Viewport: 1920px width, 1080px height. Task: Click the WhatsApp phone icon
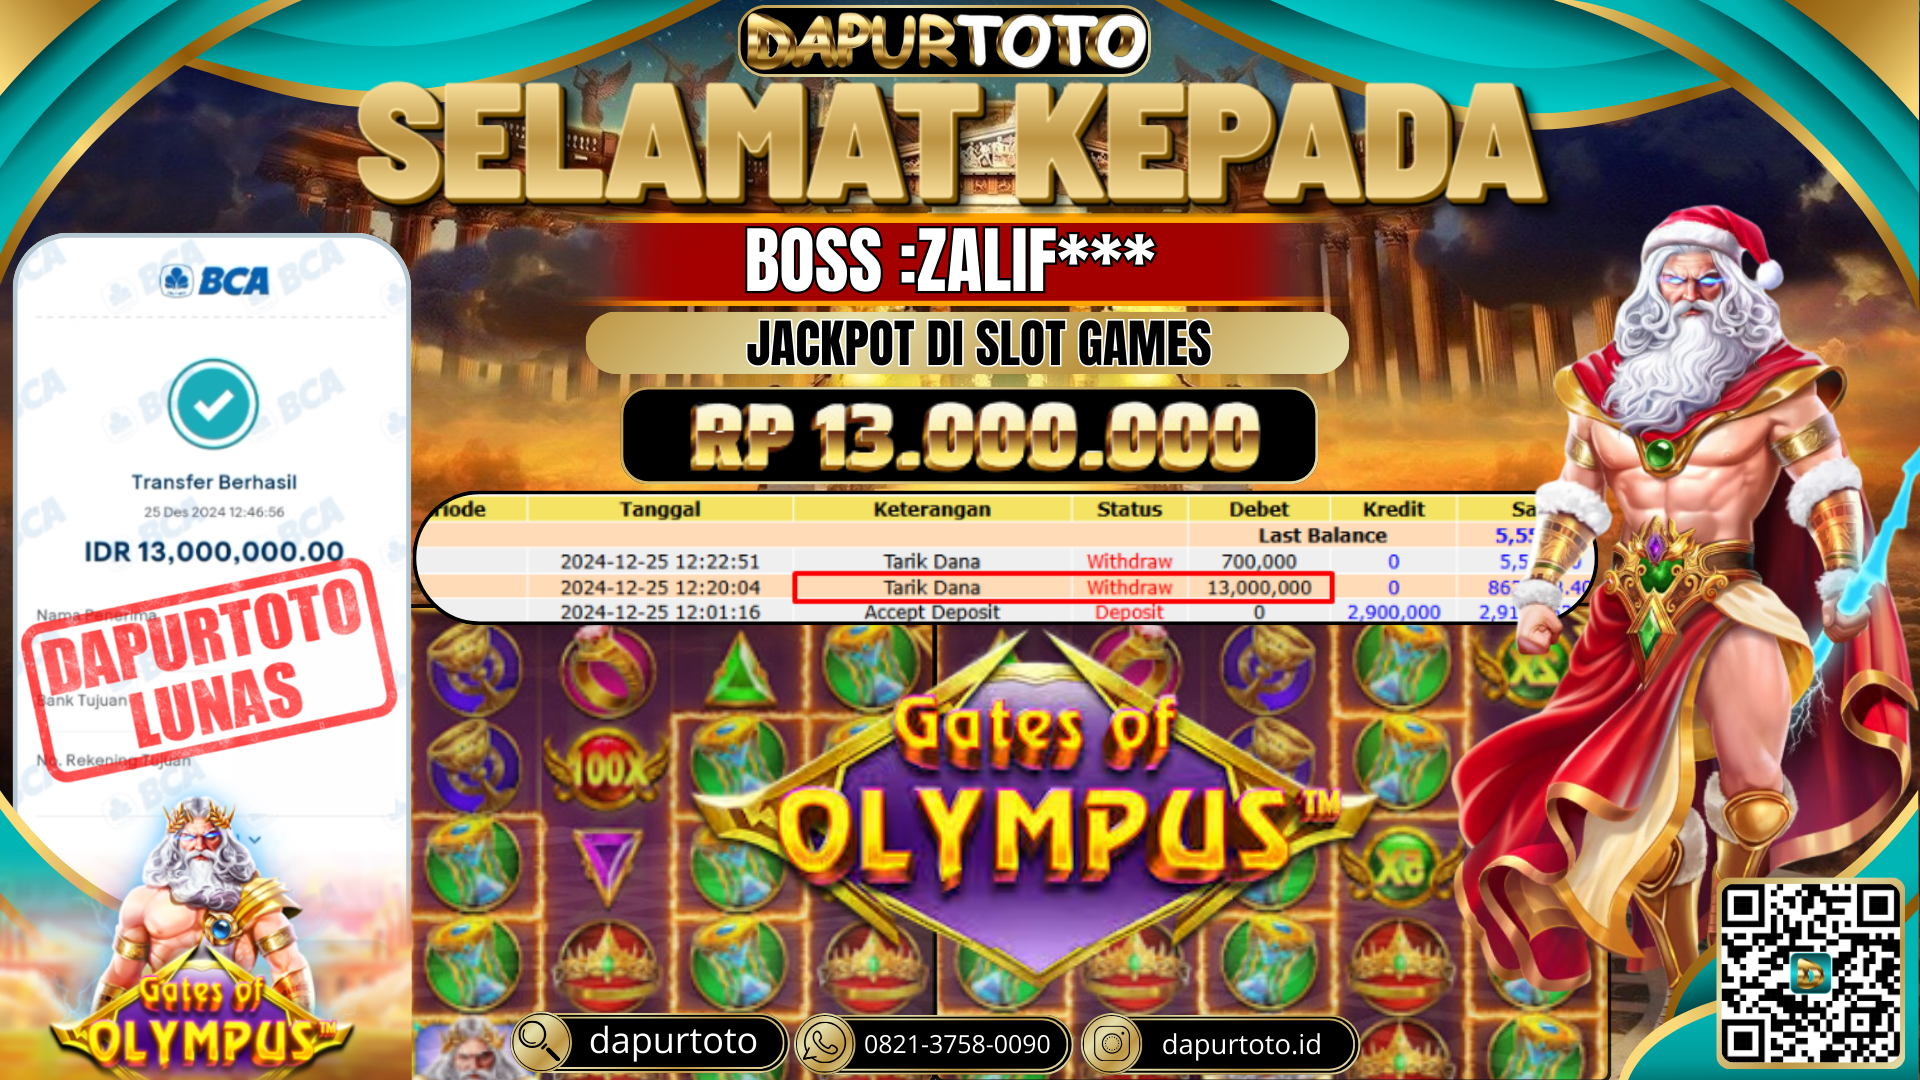[823, 1045]
